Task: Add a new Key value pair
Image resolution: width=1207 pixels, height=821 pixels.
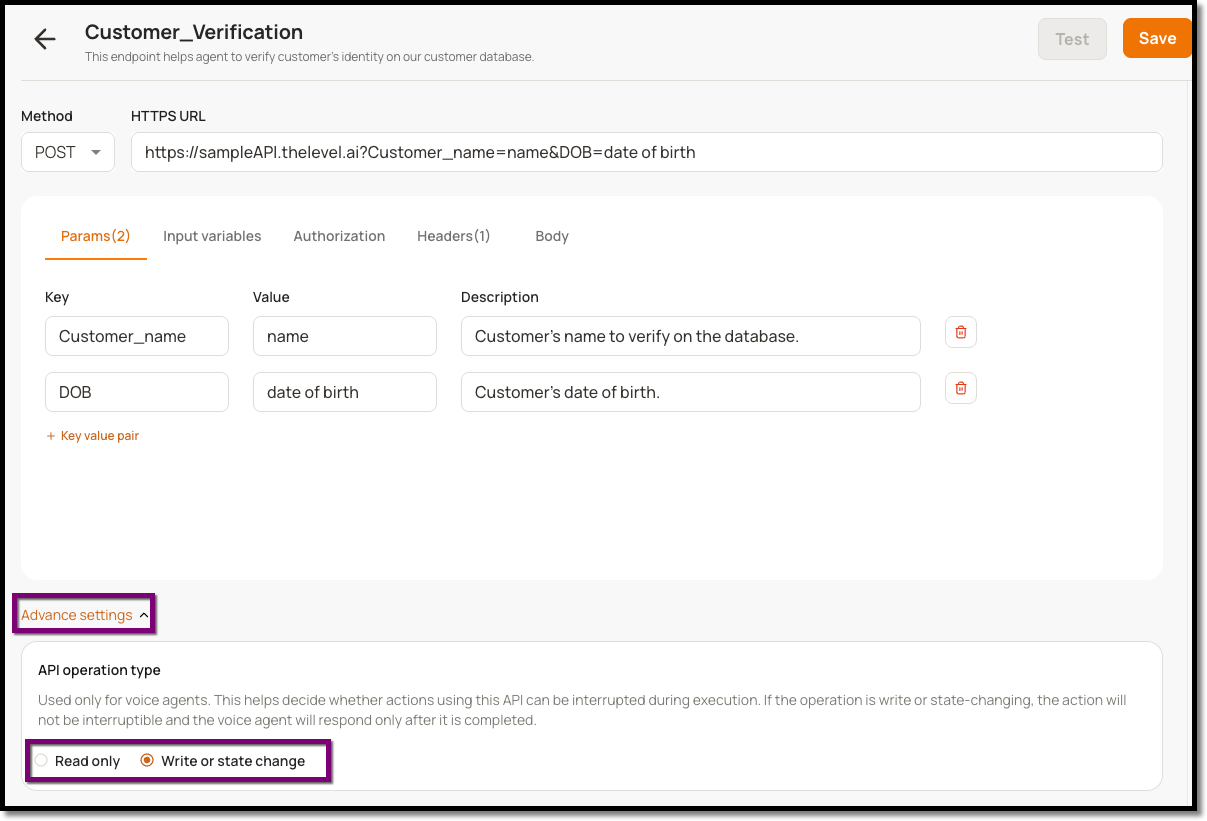Action: tap(93, 436)
